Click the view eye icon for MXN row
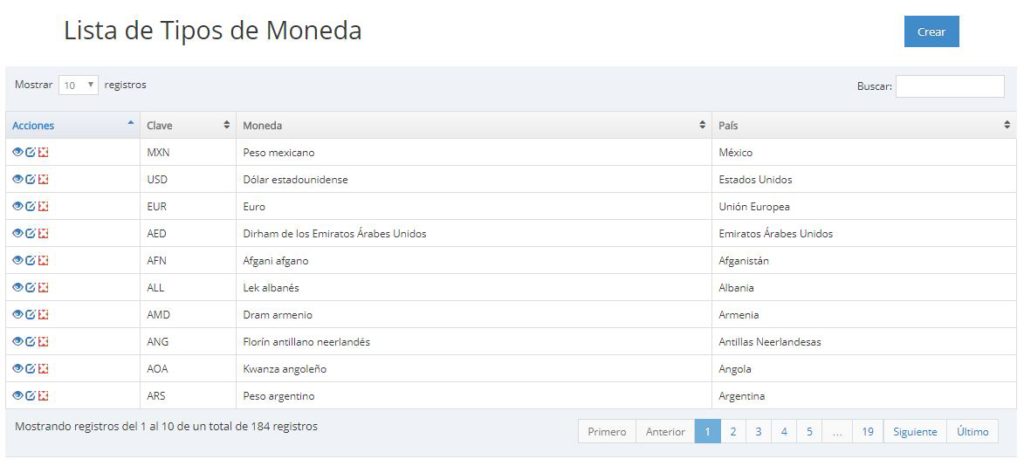Image resolution: width=1024 pixels, height=466 pixels. click(17, 152)
